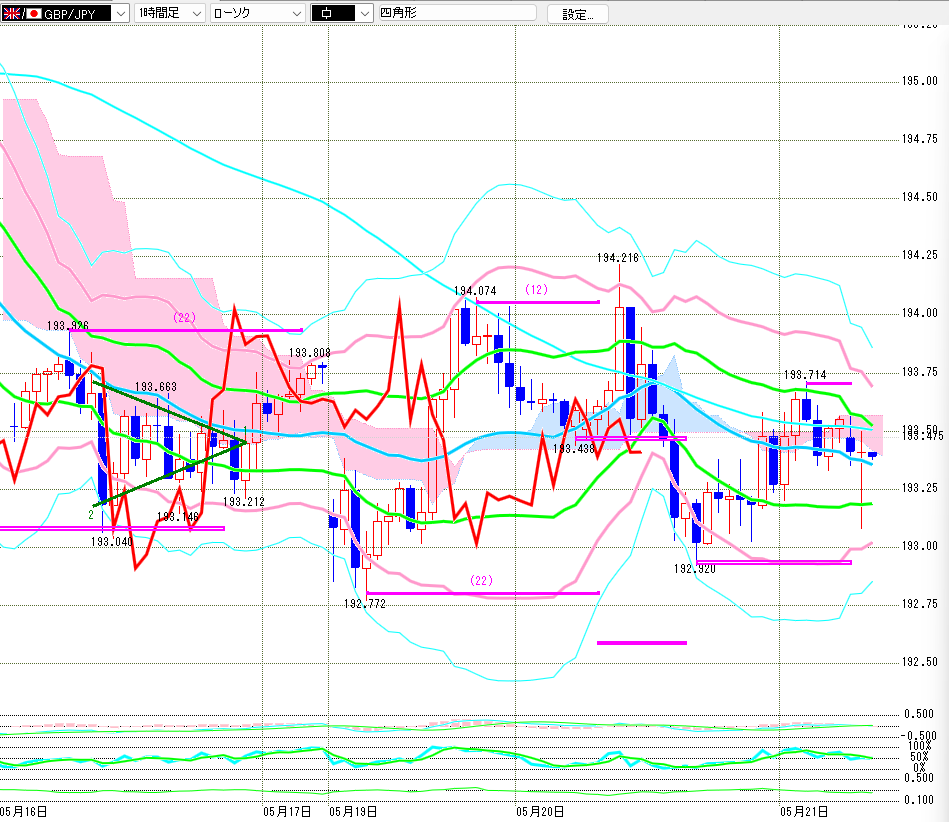Click the 193.663 price label
The height and width of the screenshot is (822, 949).
(156, 386)
